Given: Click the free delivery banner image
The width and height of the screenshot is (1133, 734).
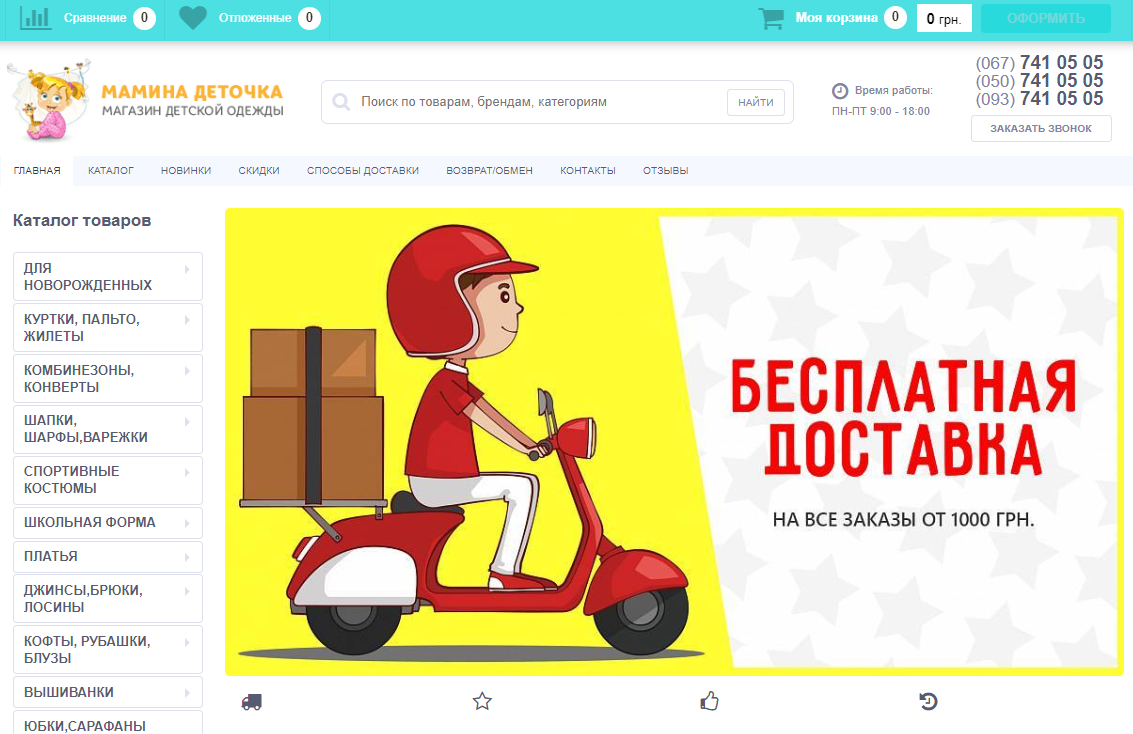Looking at the screenshot, I should click(674, 442).
